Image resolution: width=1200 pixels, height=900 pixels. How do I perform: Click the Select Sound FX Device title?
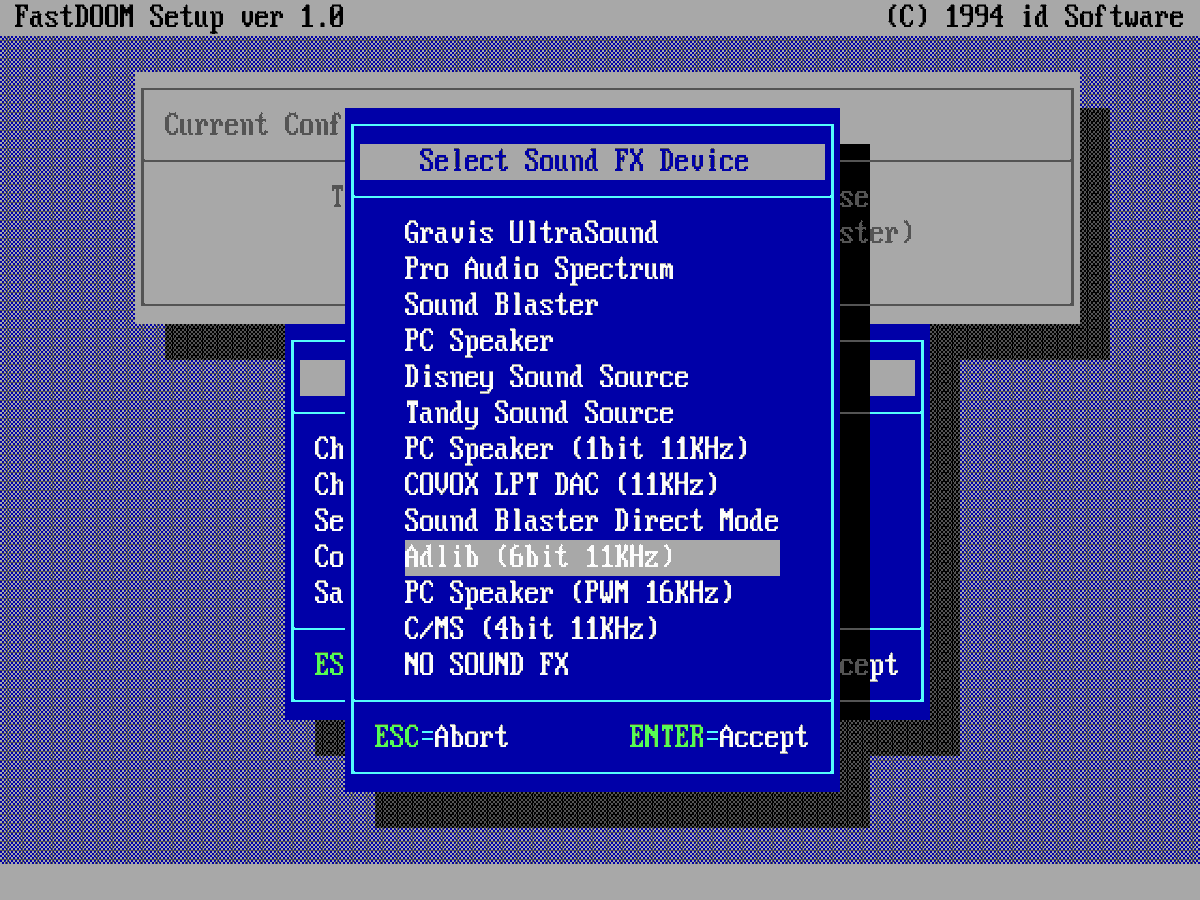[584, 161]
